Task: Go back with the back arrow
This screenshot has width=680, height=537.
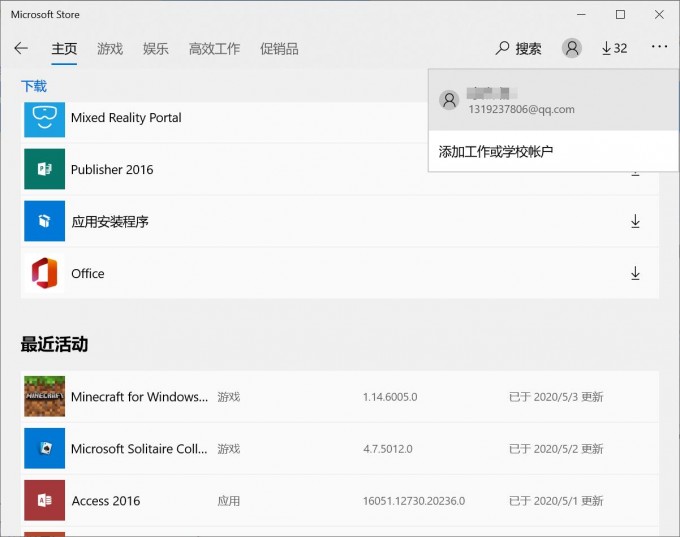Action: [x=21, y=48]
